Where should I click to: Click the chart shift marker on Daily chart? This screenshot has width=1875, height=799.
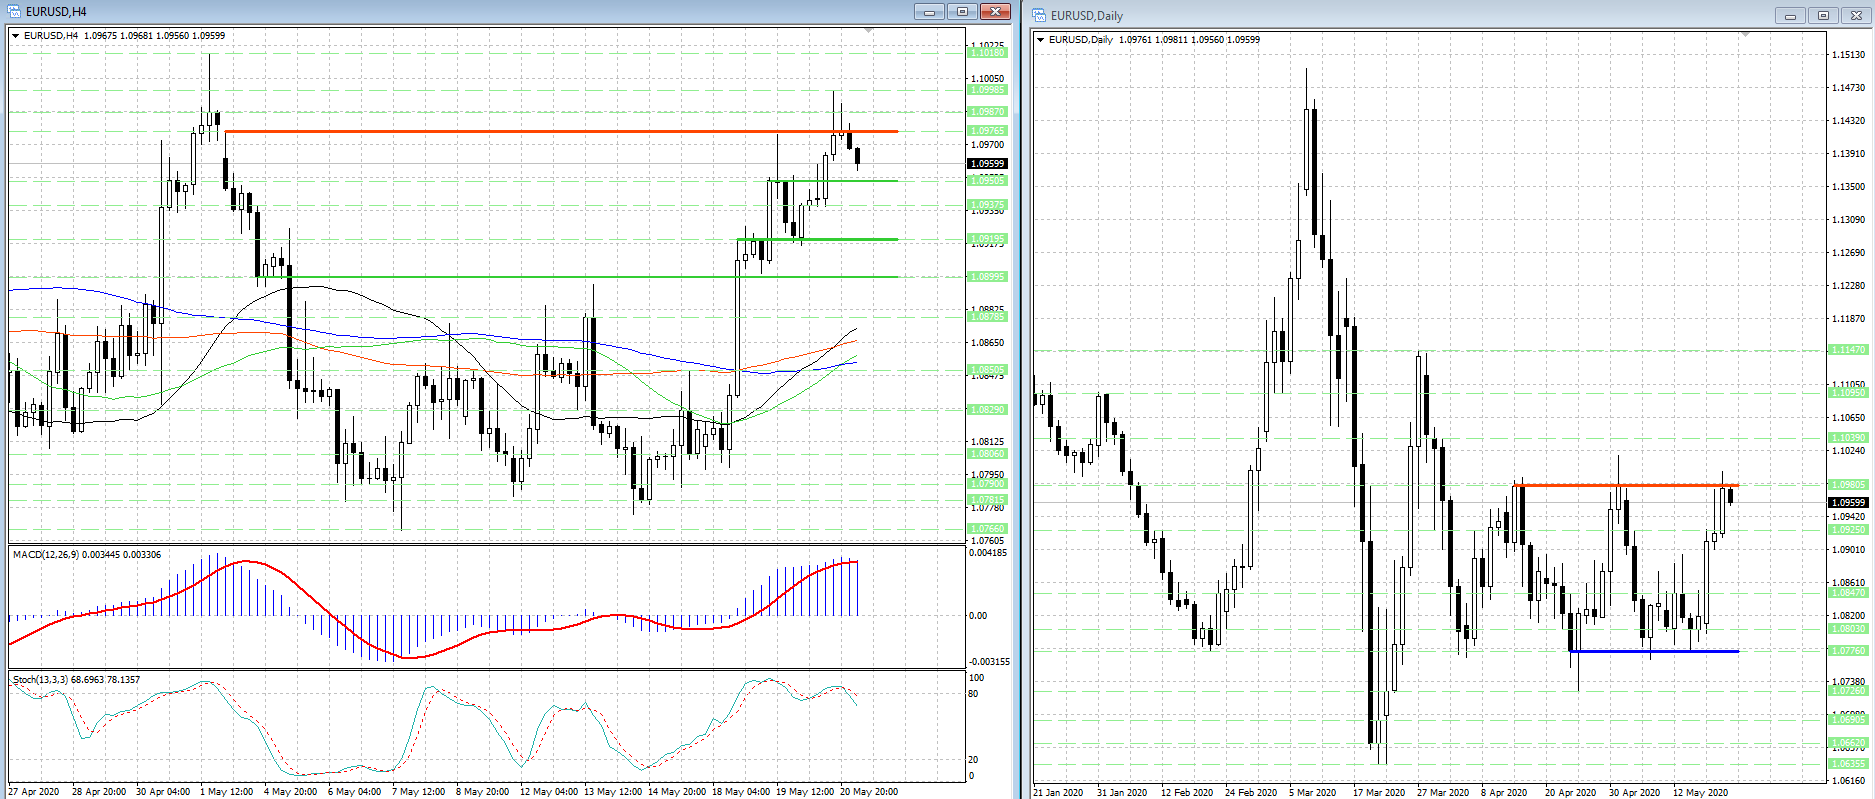[1745, 35]
